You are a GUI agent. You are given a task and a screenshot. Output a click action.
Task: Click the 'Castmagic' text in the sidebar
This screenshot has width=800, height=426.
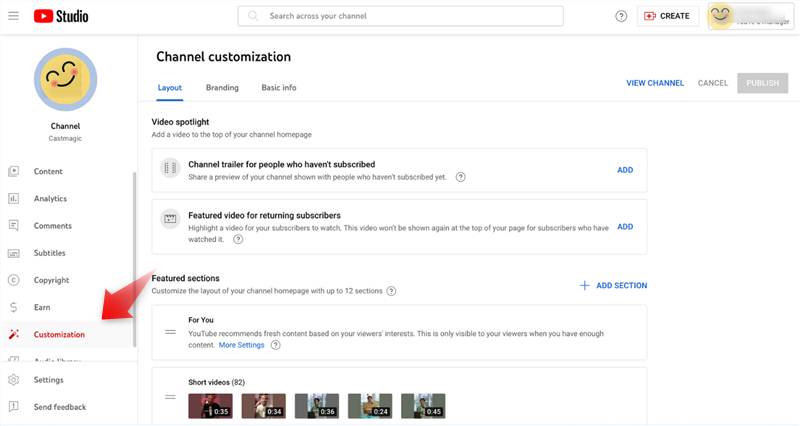point(65,138)
